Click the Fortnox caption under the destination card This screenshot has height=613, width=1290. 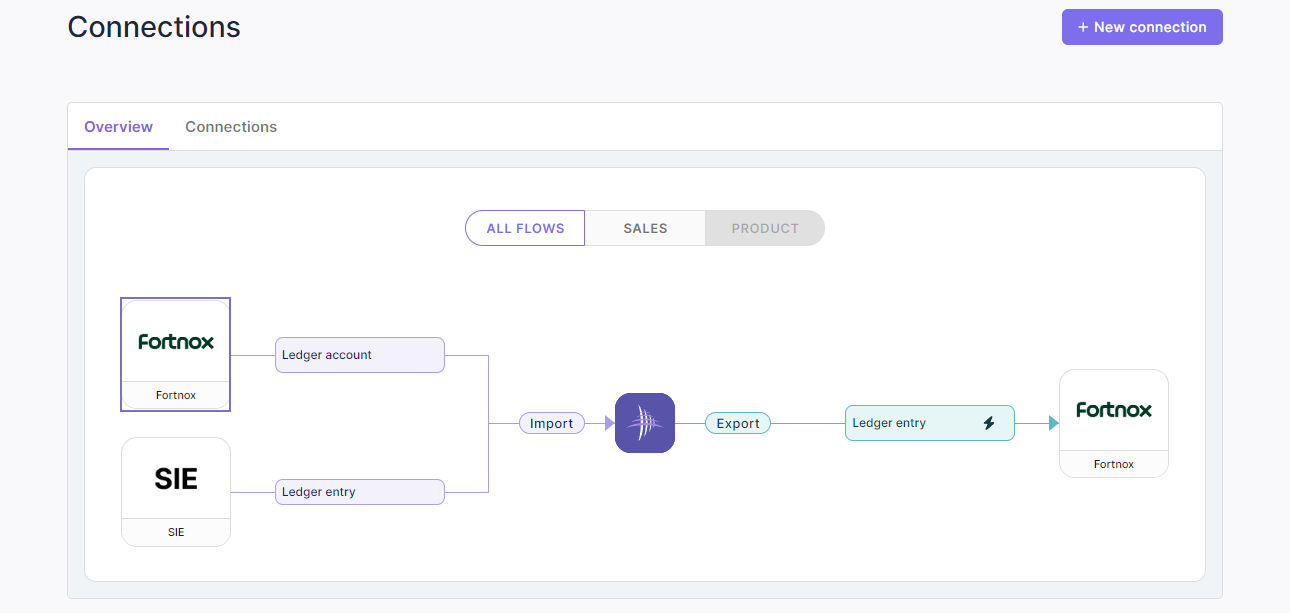(1114, 464)
